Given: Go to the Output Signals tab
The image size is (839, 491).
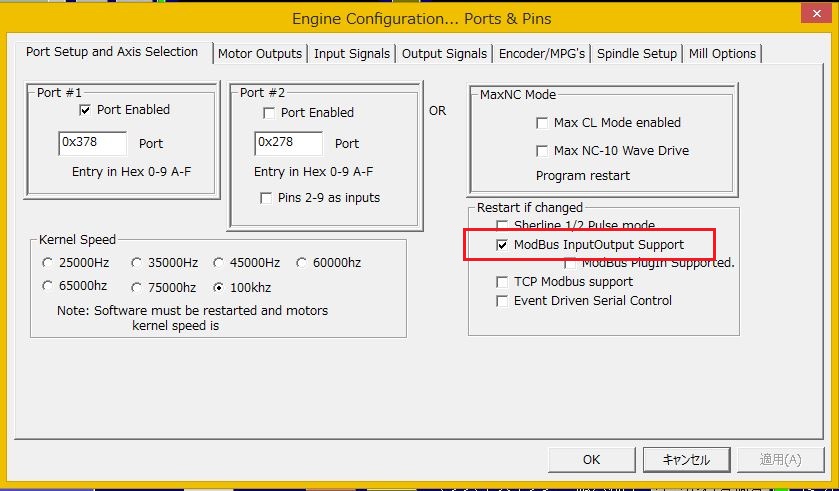Looking at the screenshot, I should [445, 54].
